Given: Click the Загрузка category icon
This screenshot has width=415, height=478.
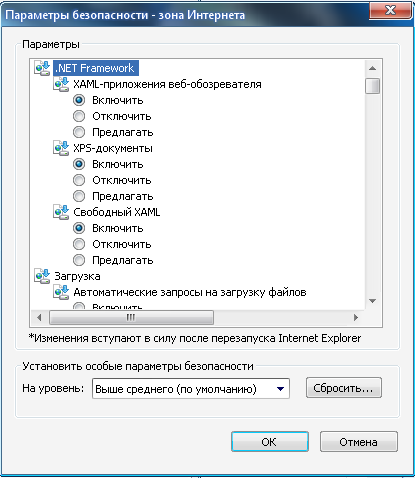Looking at the screenshot, I should [42, 276].
